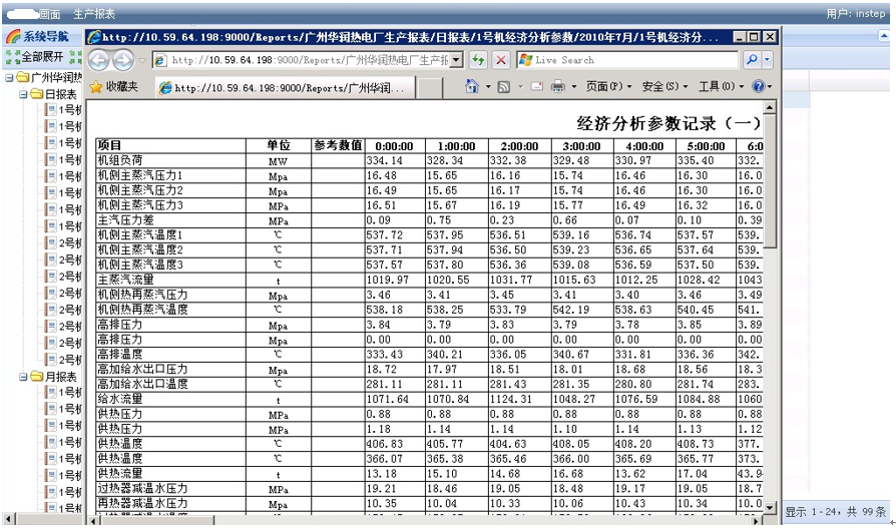Click the 生产报表 title menu item
The image size is (896, 529).
point(94,14)
